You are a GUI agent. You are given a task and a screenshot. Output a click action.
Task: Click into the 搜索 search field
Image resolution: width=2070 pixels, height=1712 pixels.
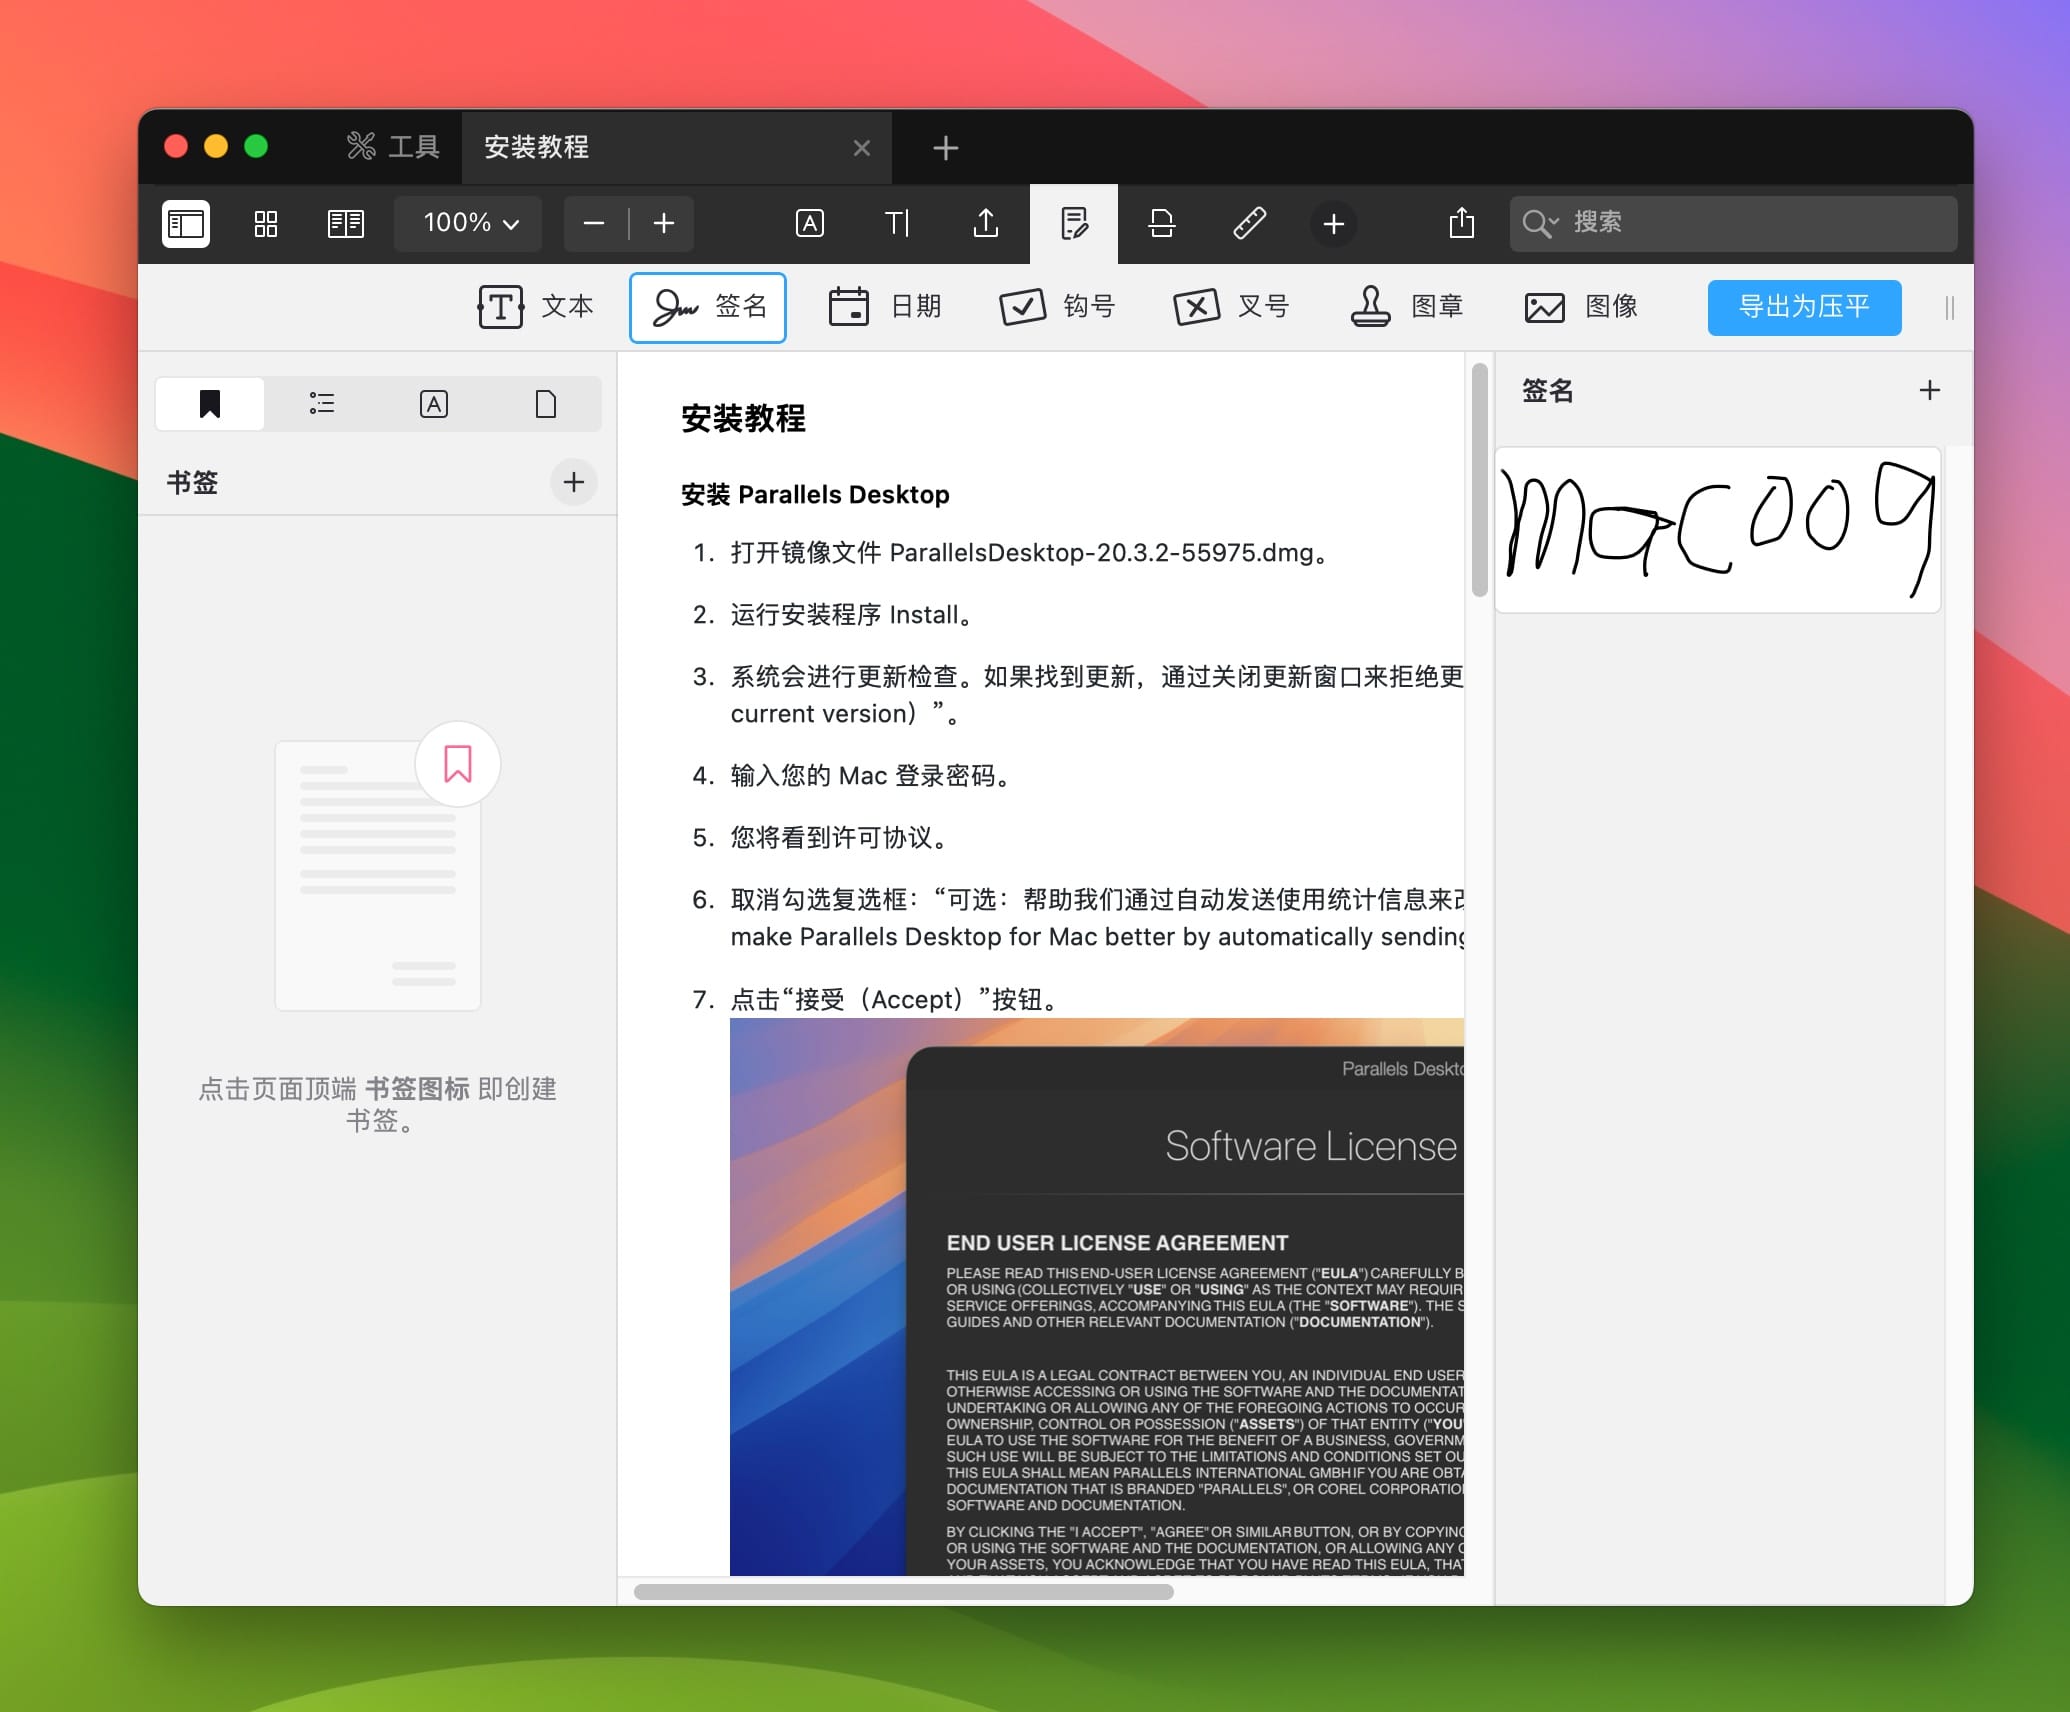(1733, 223)
